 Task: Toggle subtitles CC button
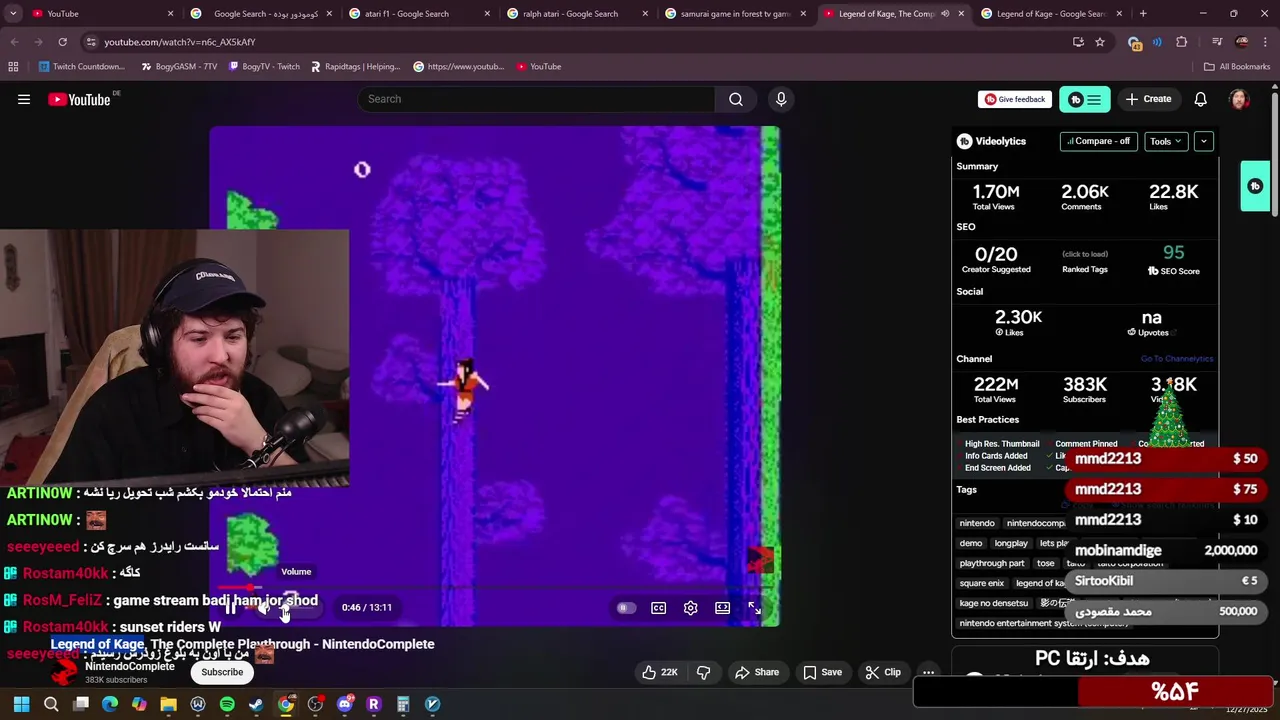pyautogui.click(x=658, y=608)
